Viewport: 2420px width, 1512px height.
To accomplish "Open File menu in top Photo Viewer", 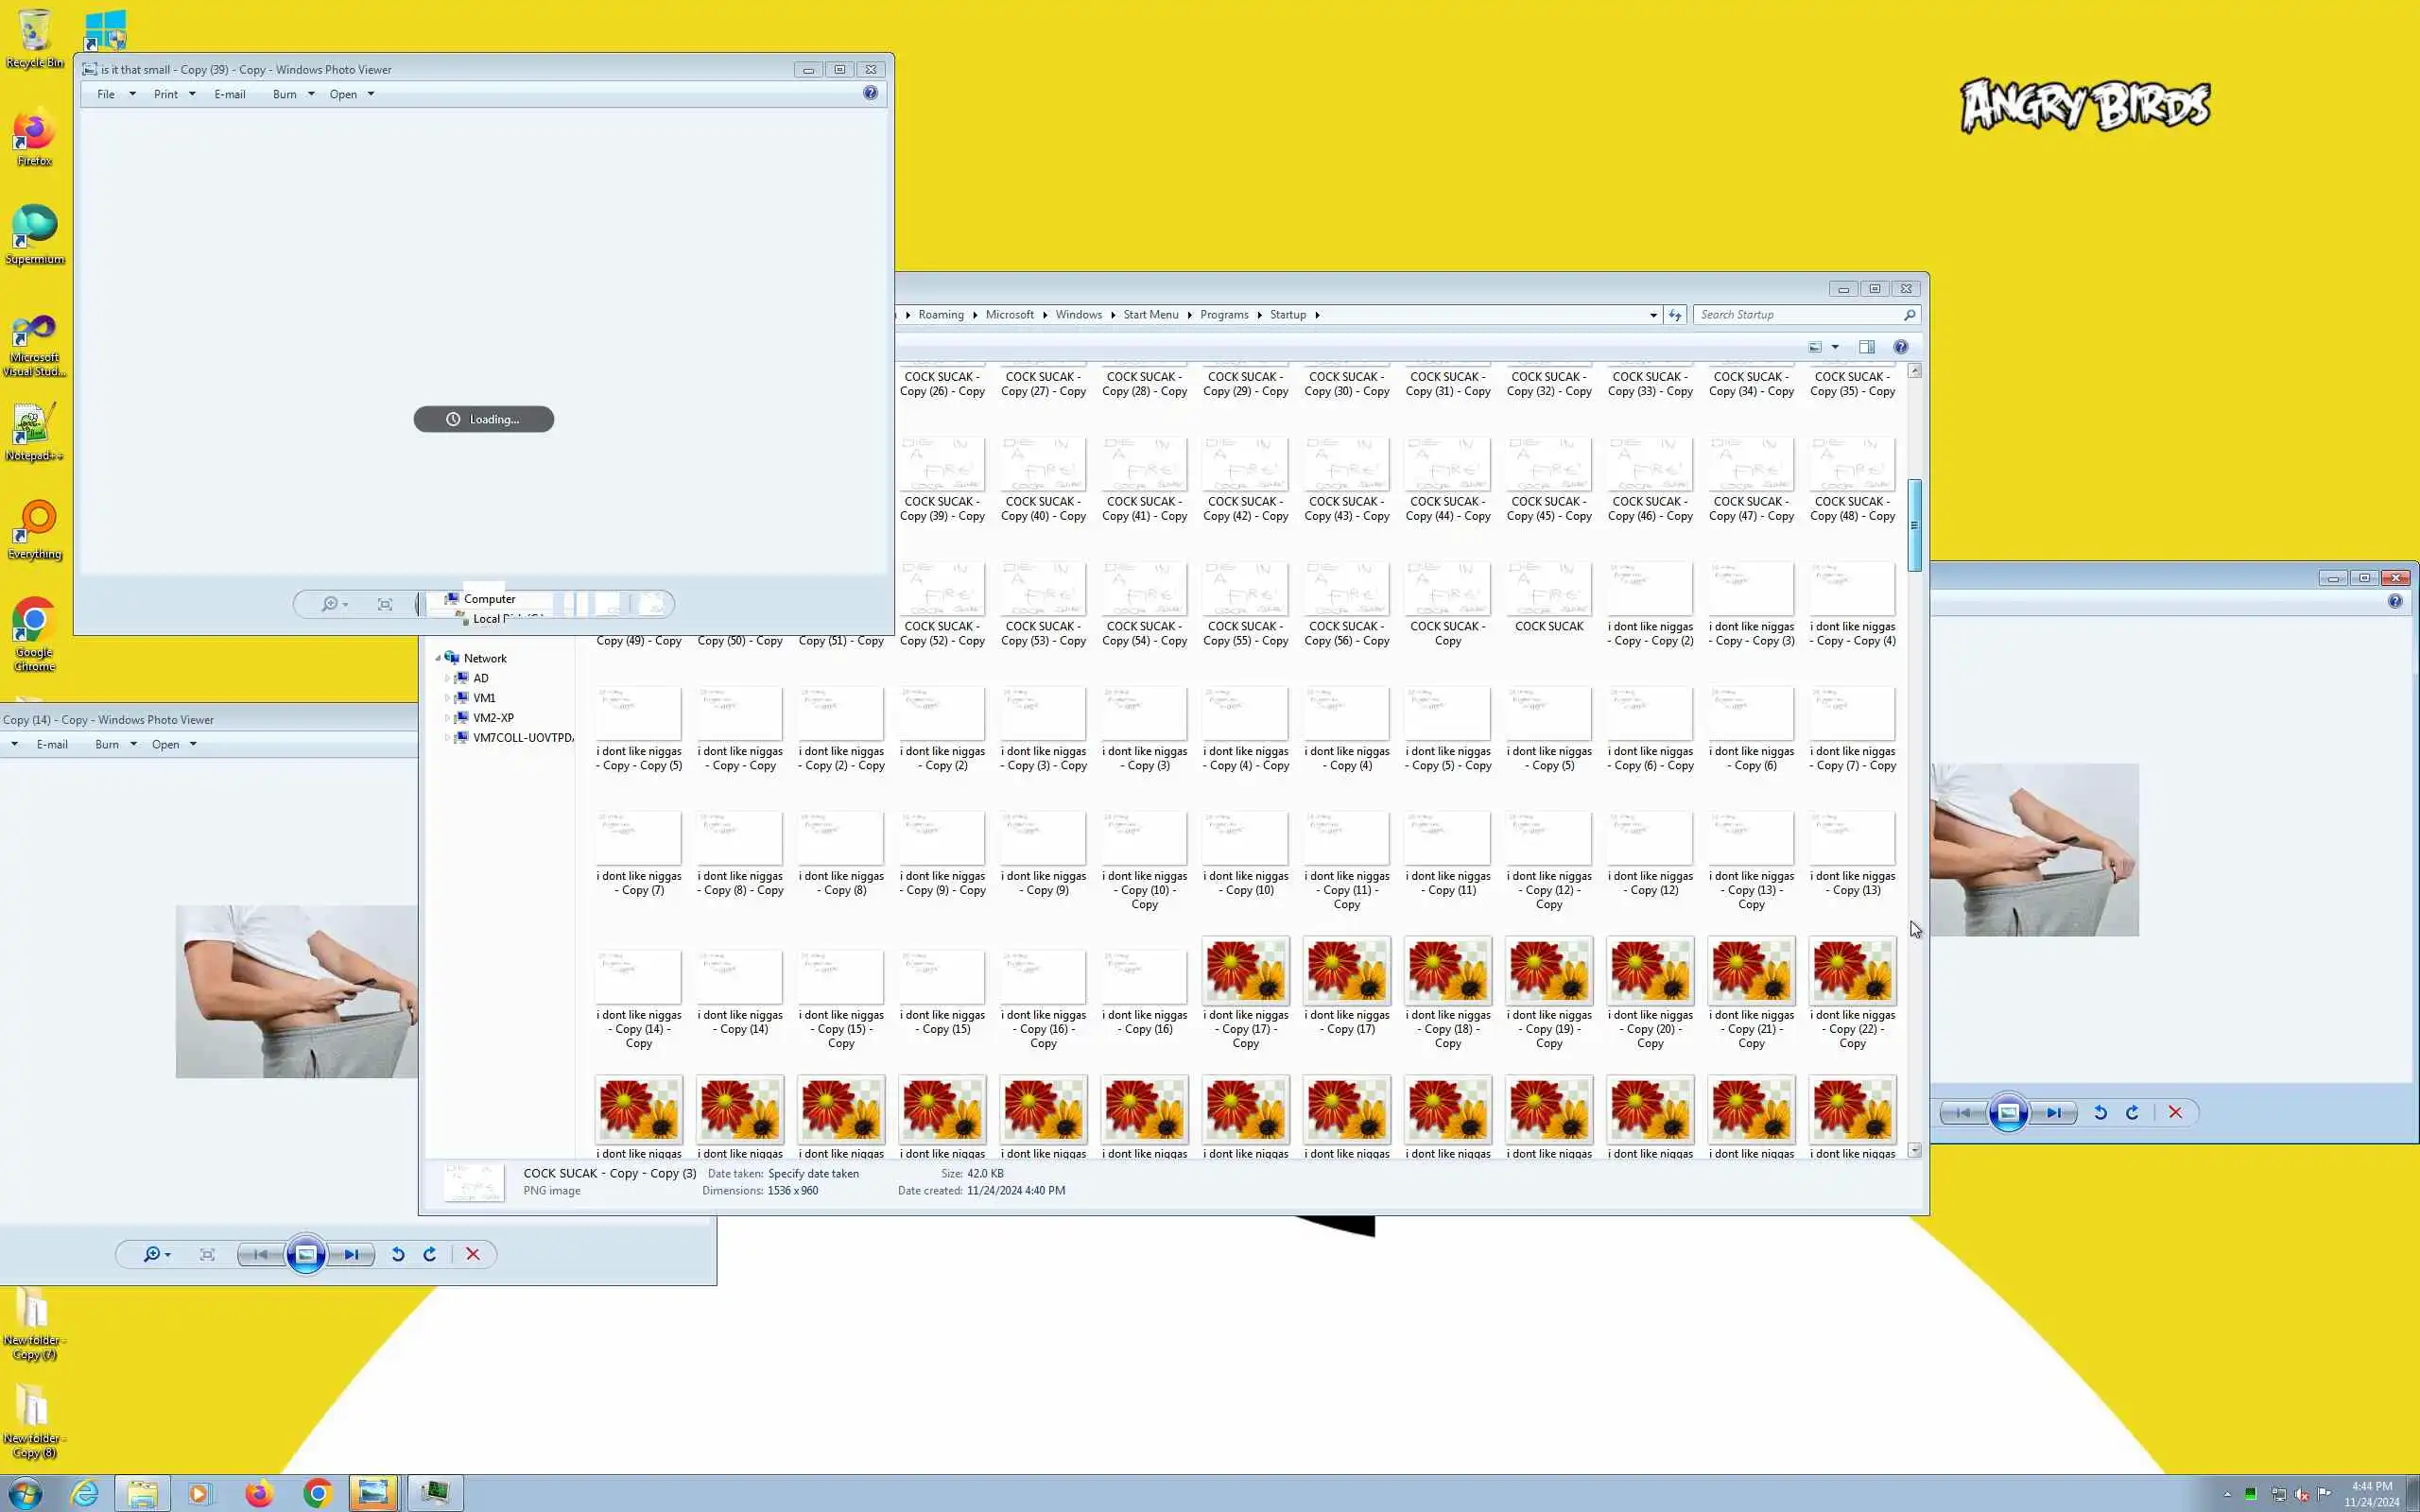I will pos(106,94).
